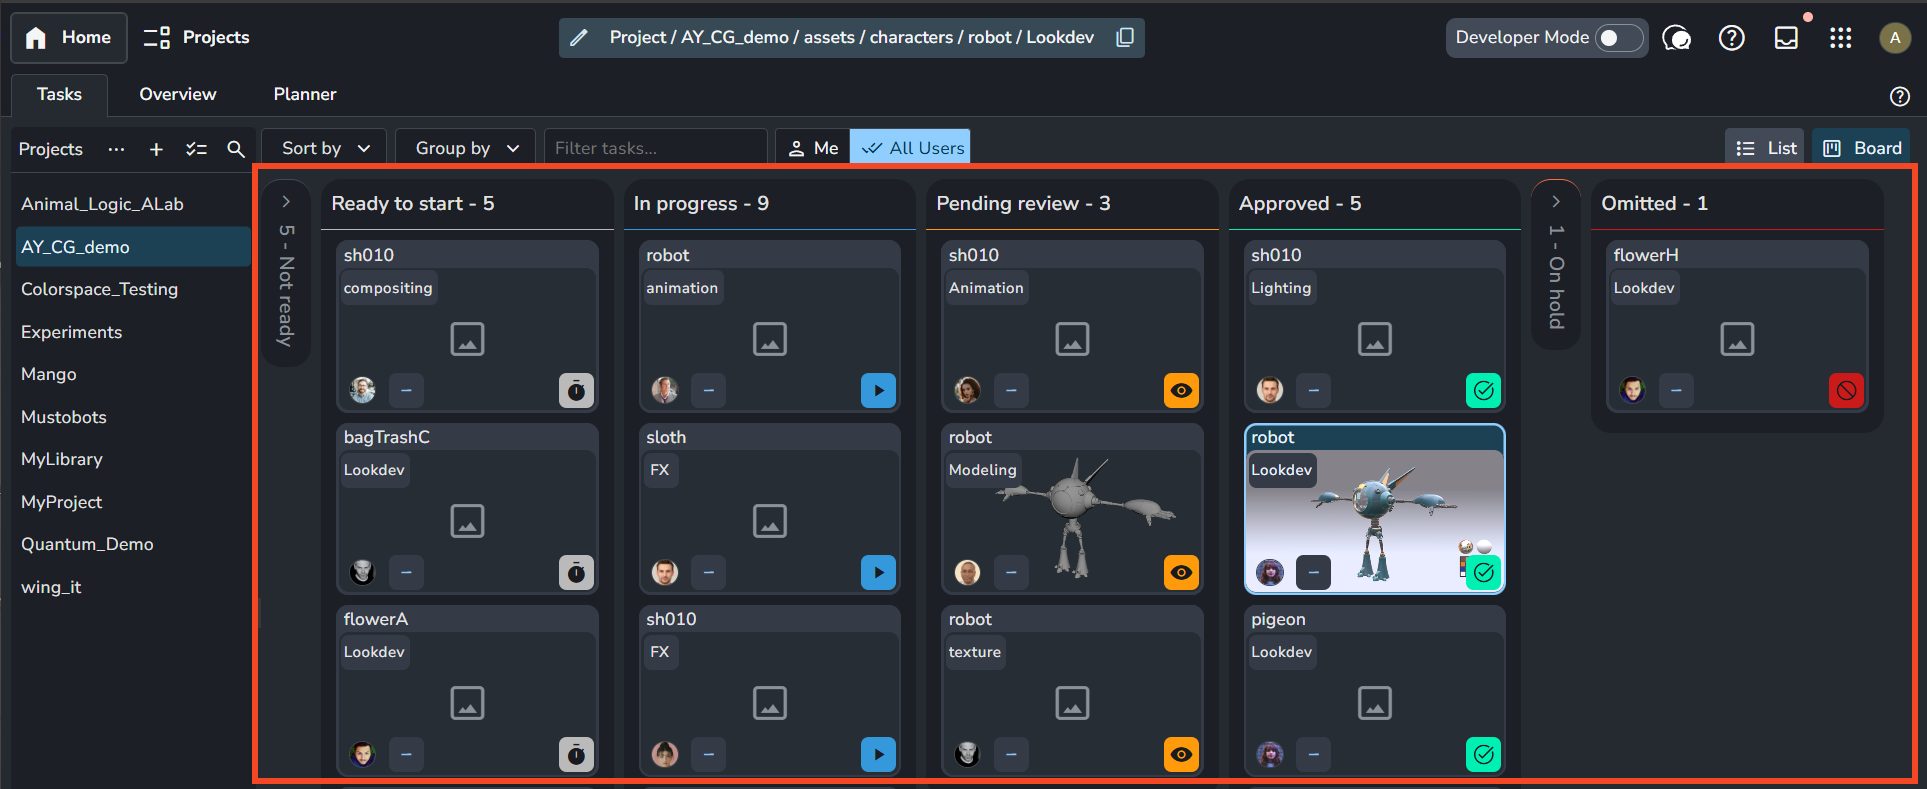Click the help question mark in the top bar
The image size is (1927, 789).
tap(1731, 38)
